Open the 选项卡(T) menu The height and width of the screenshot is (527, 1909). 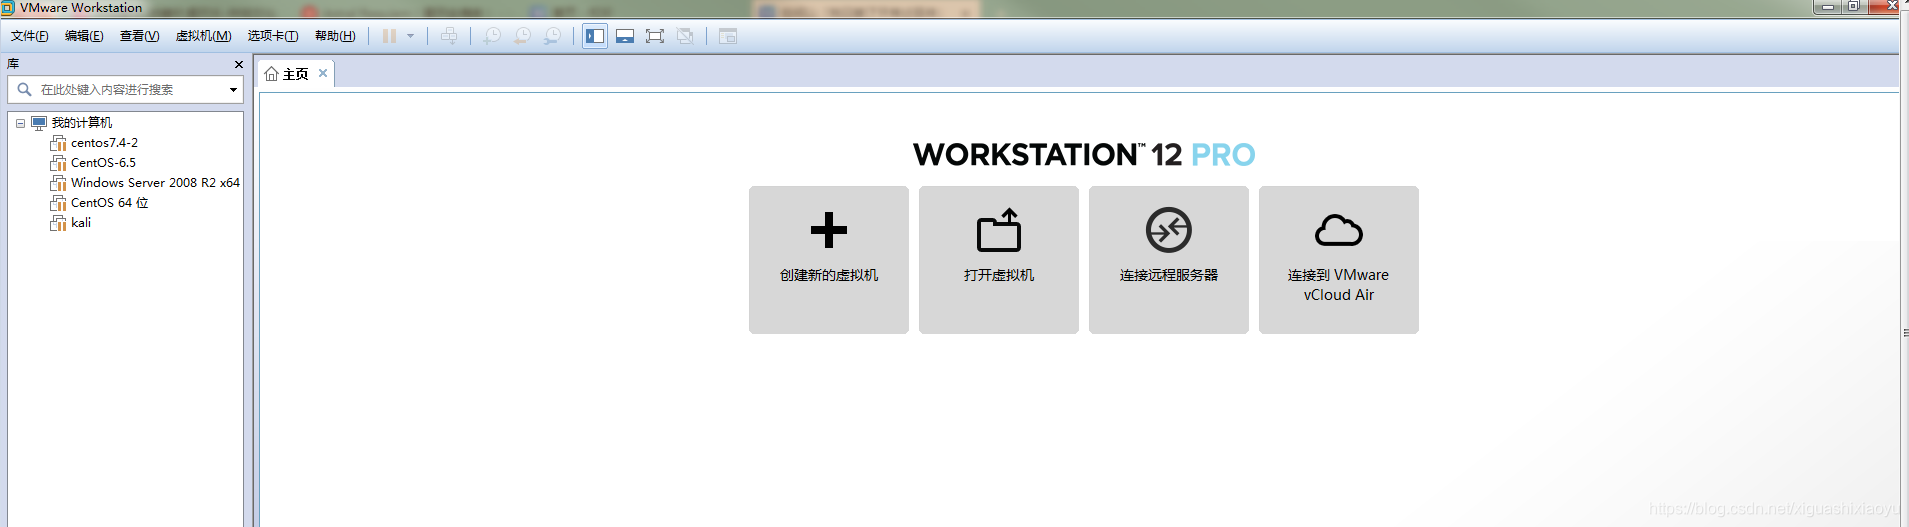coord(273,36)
